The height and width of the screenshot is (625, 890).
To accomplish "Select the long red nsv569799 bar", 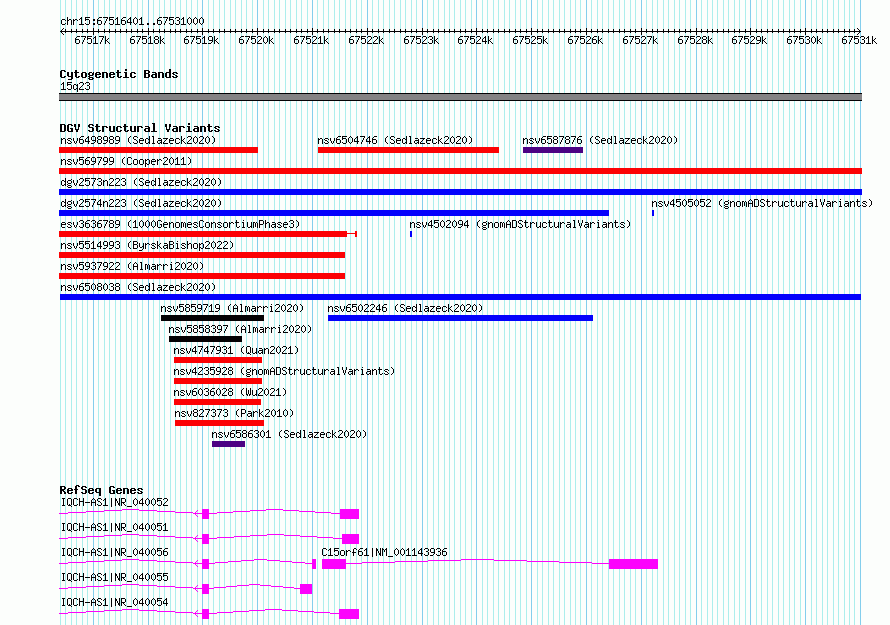I will tap(460, 171).
